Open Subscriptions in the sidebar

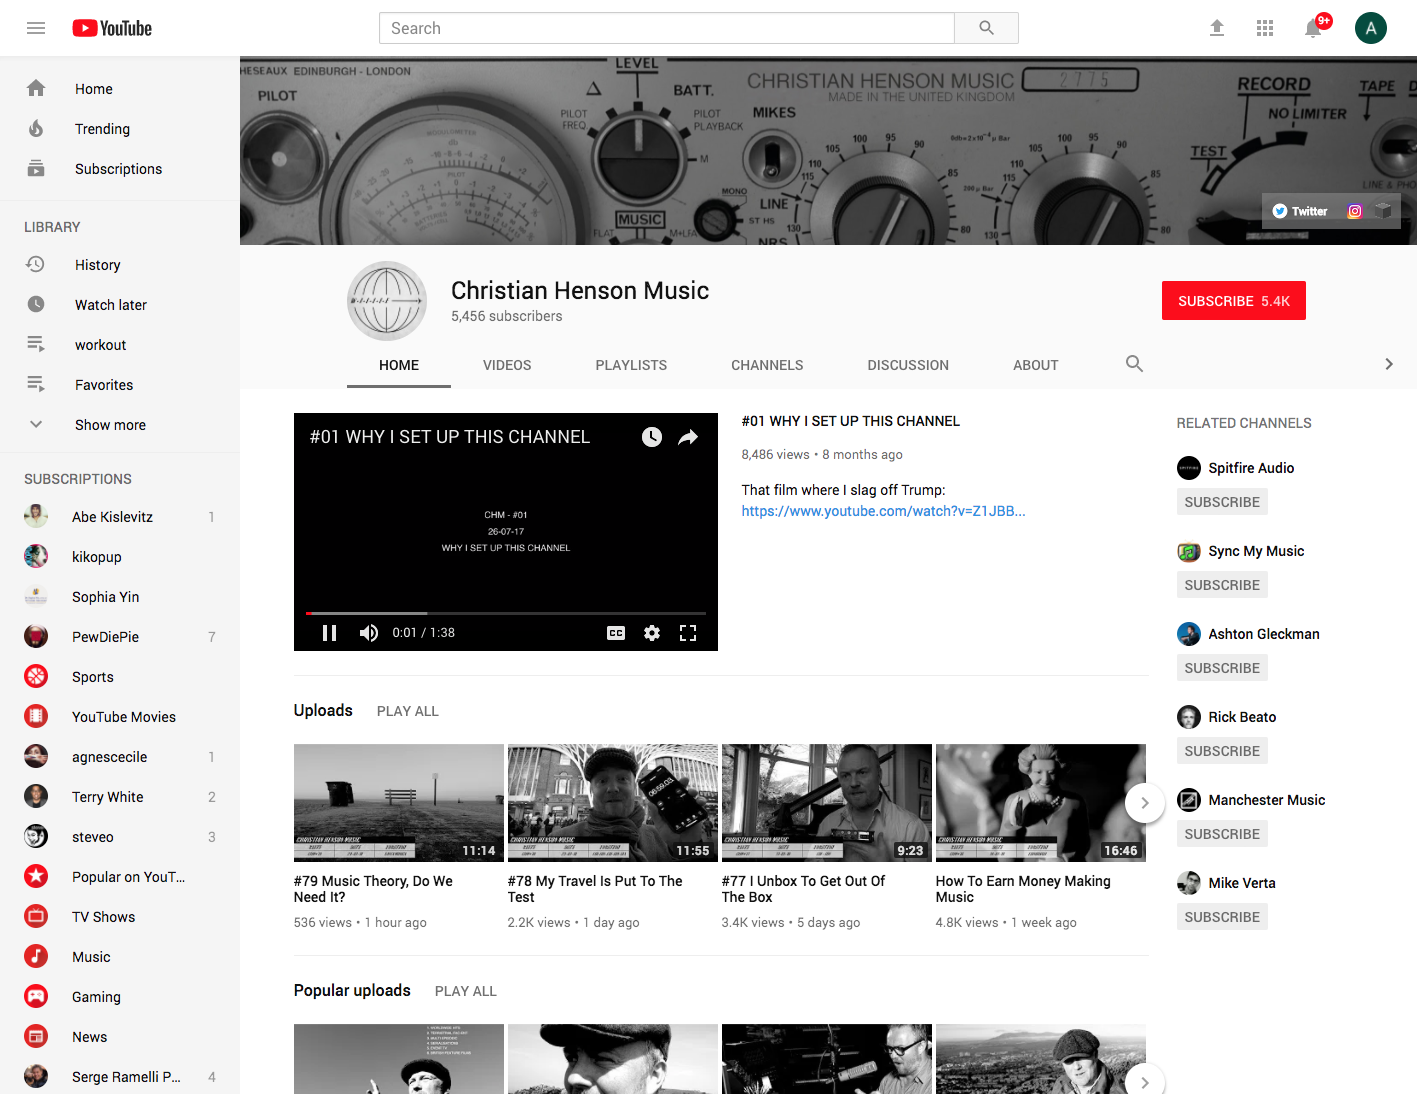click(120, 169)
